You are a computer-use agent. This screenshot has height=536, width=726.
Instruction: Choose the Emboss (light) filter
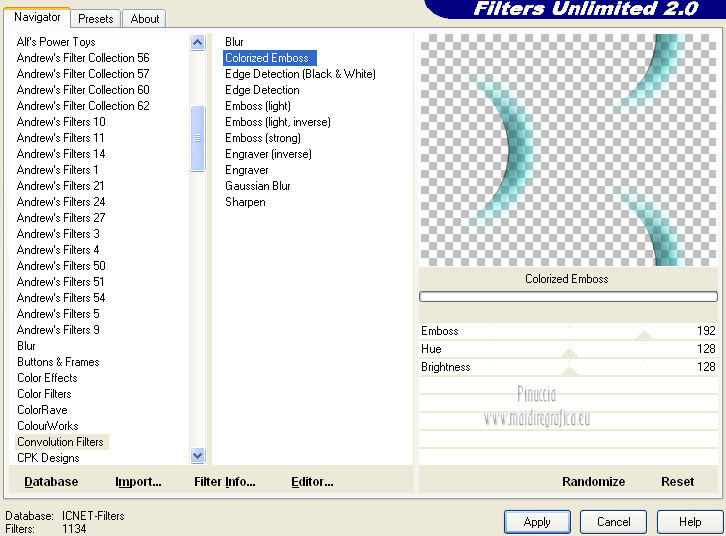[258, 106]
